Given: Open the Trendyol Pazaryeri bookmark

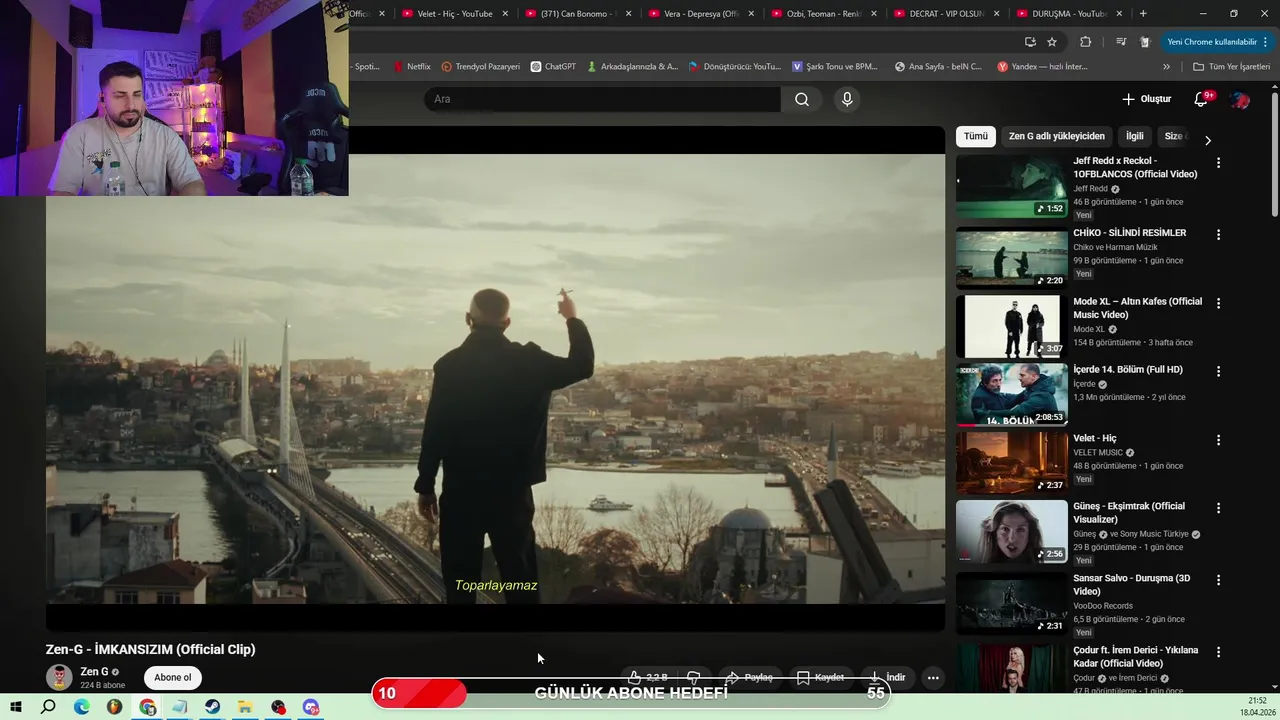Looking at the screenshot, I should 481,67.
